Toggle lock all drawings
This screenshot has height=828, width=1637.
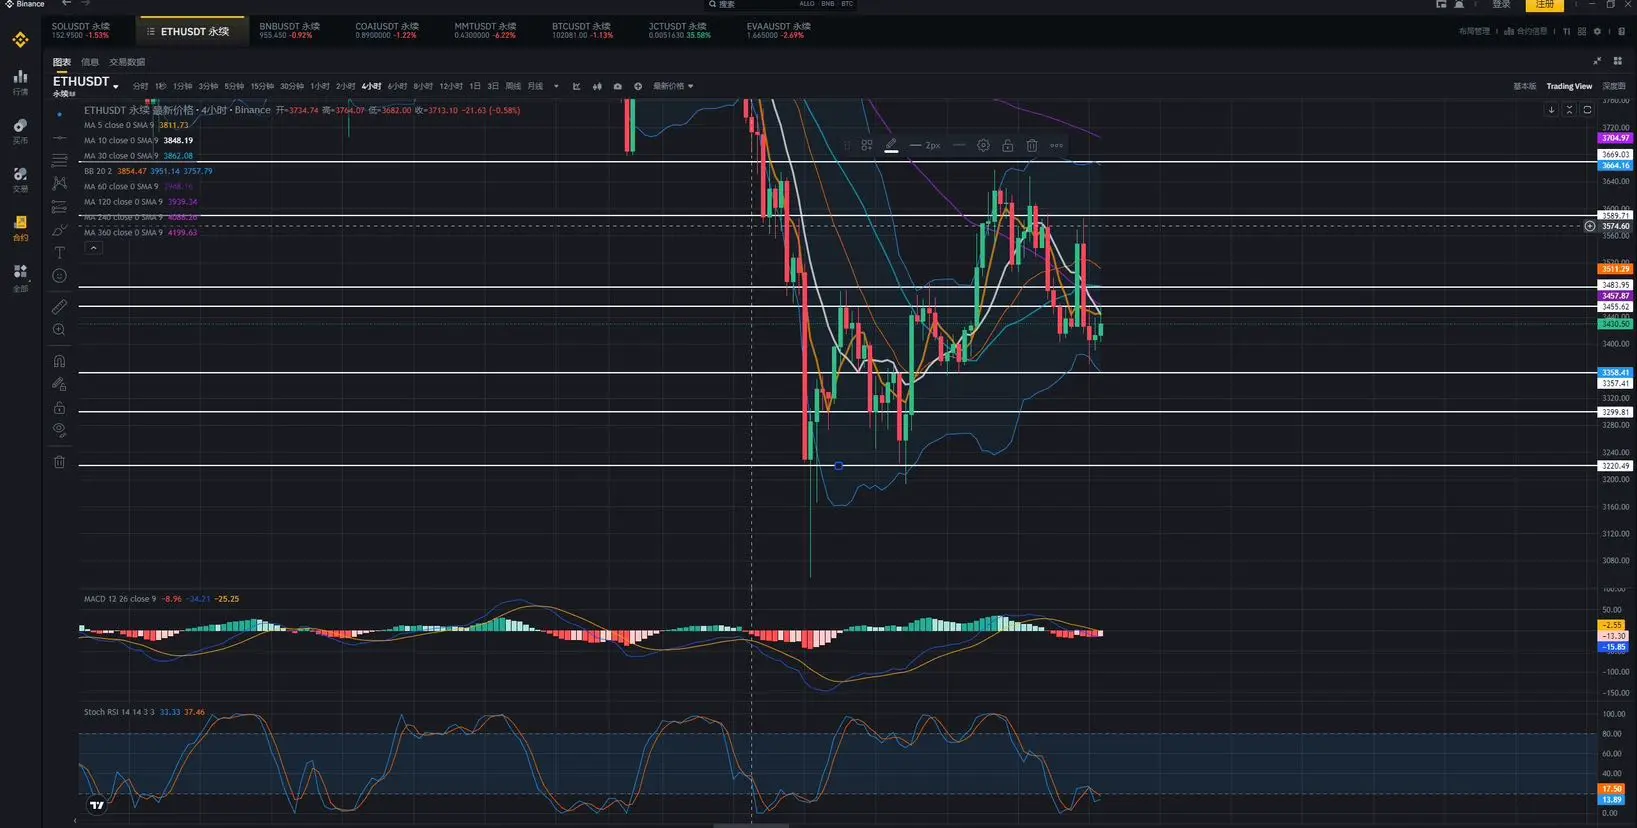(59, 408)
